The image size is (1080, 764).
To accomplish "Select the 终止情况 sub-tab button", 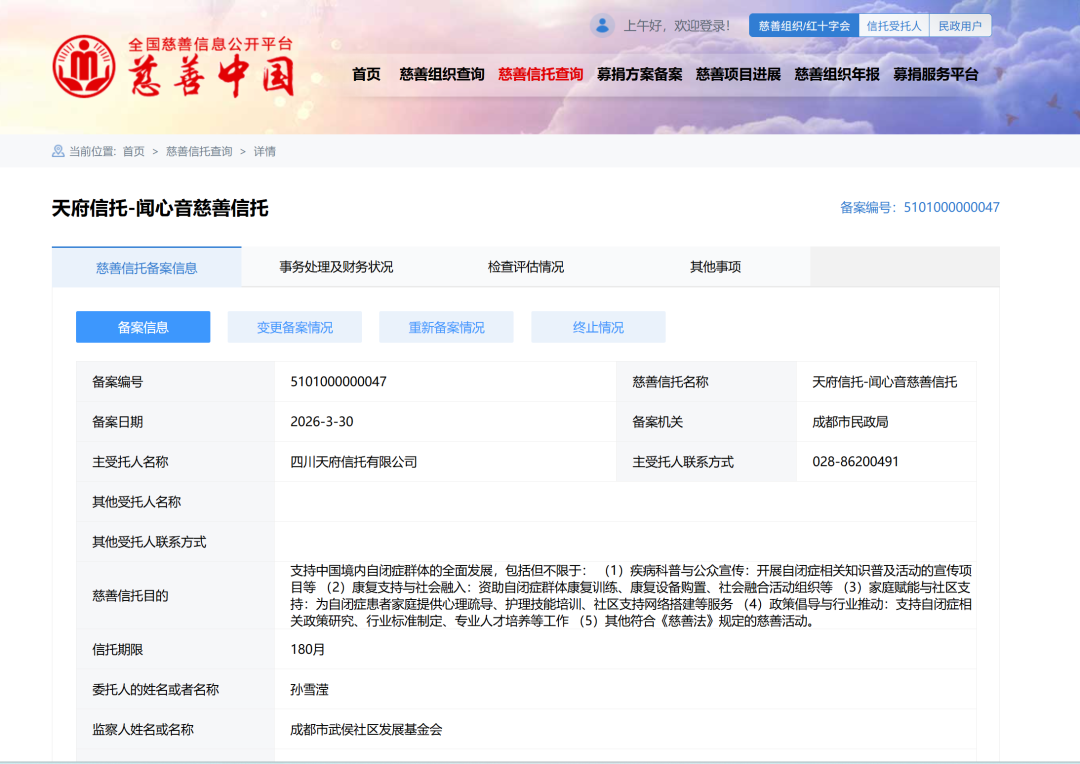I will pyautogui.click(x=598, y=327).
